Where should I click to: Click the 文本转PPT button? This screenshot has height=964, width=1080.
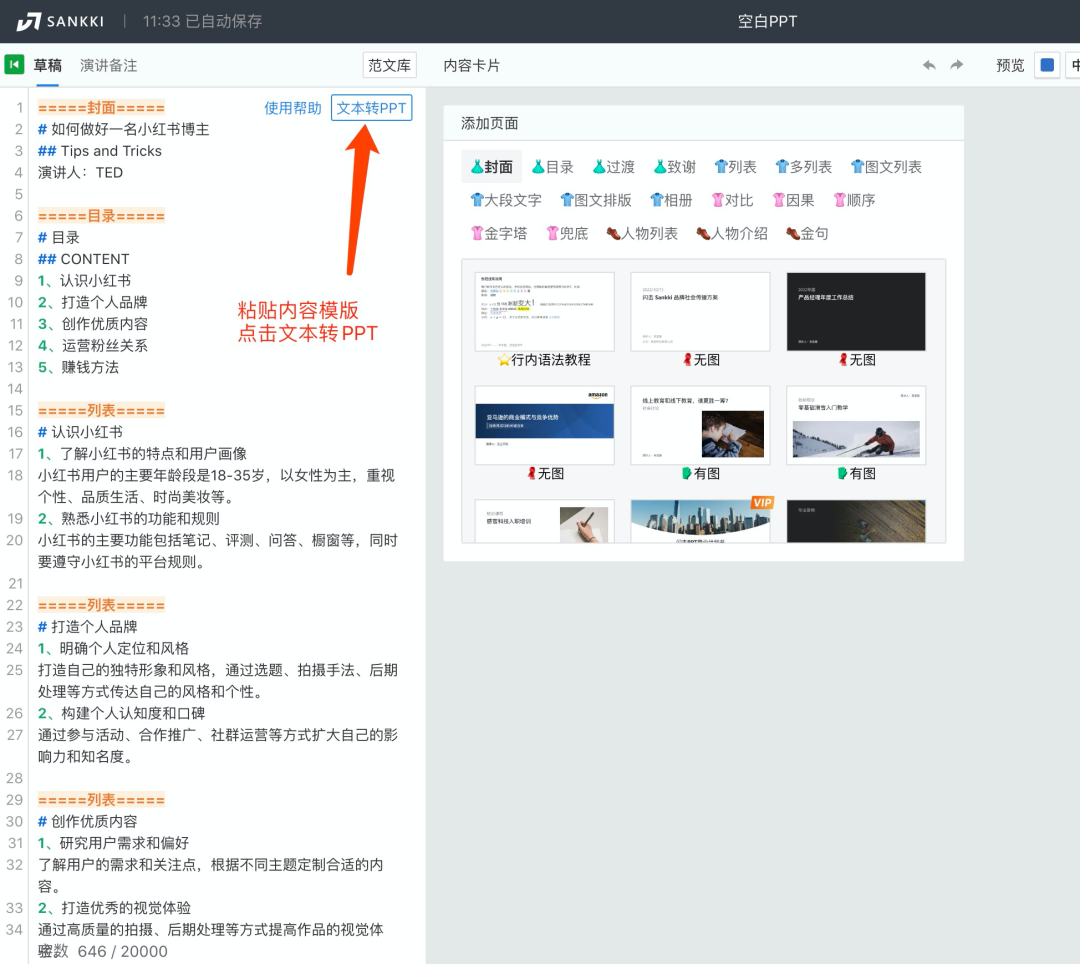click(x=371, y=107)
